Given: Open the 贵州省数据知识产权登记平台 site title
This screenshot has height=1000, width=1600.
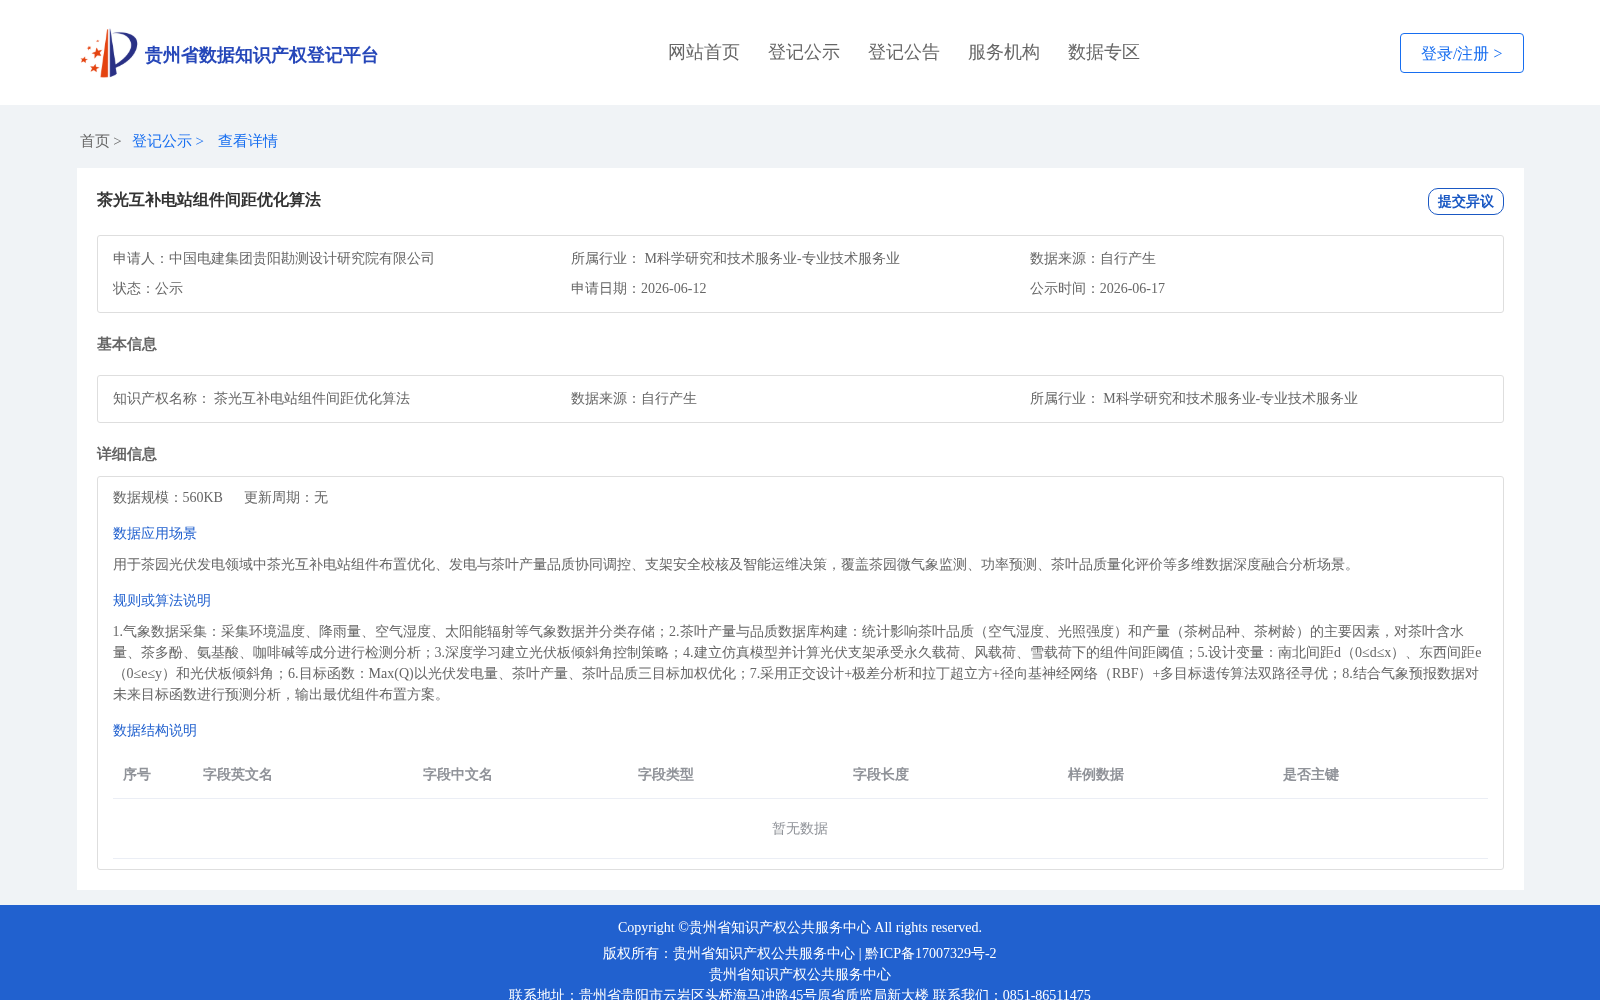Looking at the screenshot, I should click(261, 55).
